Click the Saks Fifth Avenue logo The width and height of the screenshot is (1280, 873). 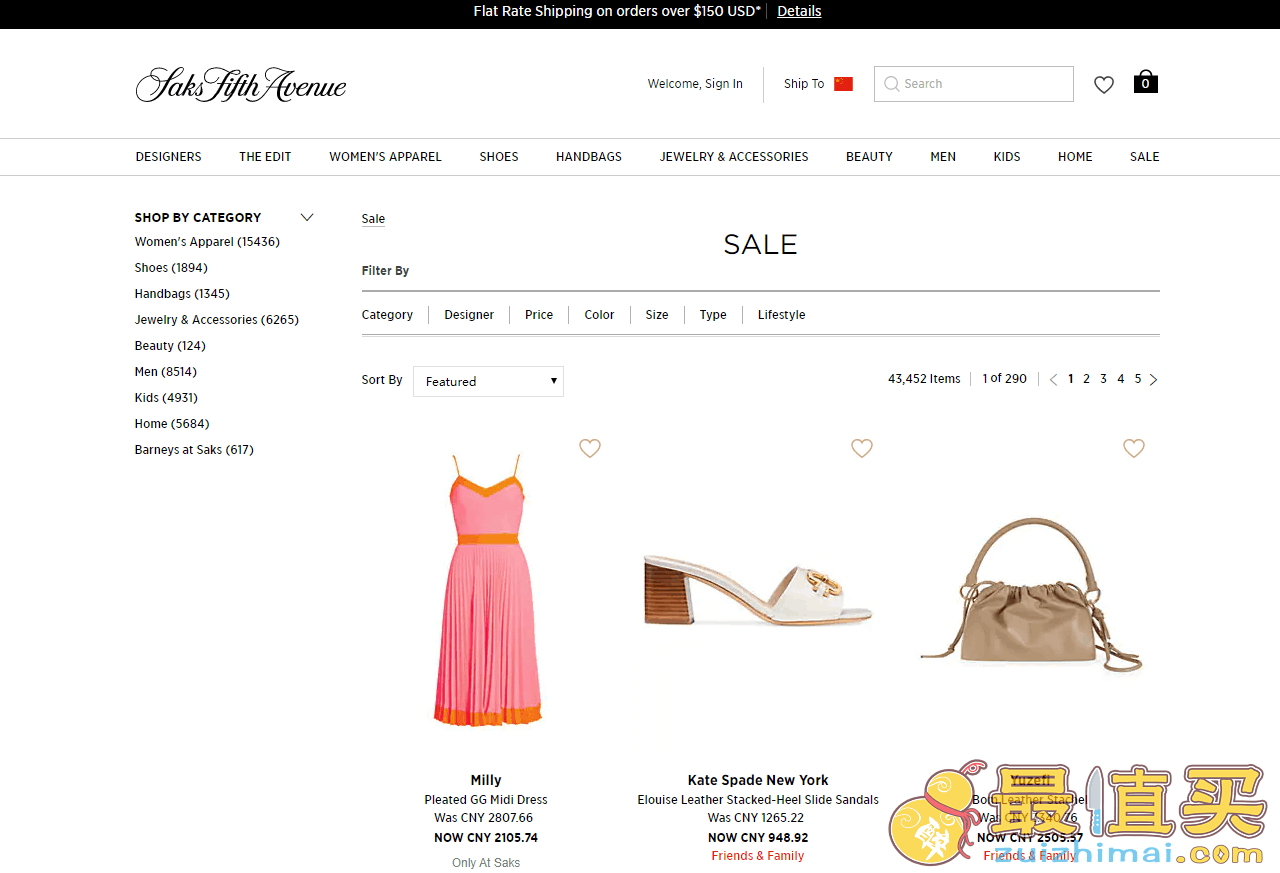[x=241, y=85]
